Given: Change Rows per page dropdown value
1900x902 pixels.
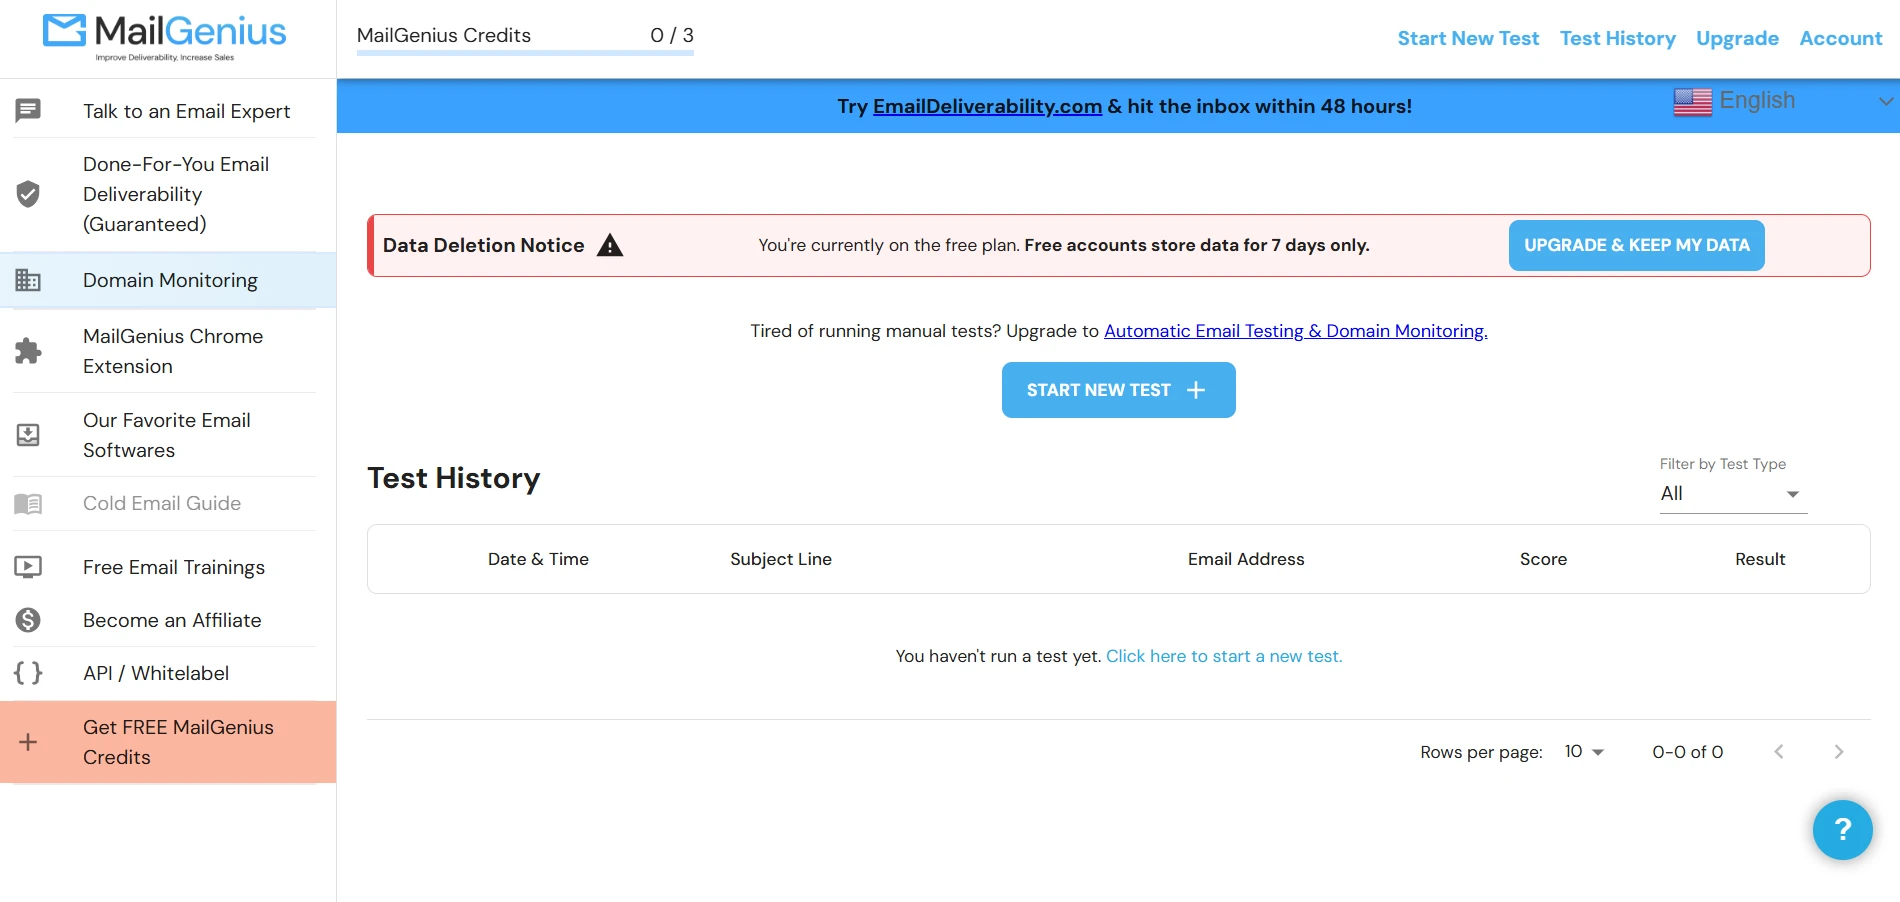Looking at the screenshot, I should 1583,752.
